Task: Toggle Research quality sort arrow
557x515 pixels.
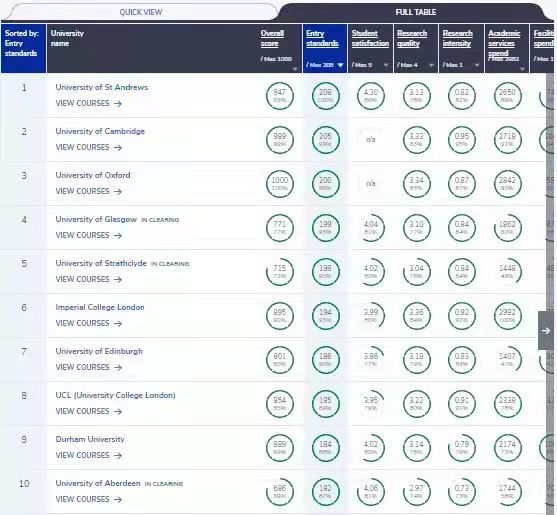Action: point(431,65)
